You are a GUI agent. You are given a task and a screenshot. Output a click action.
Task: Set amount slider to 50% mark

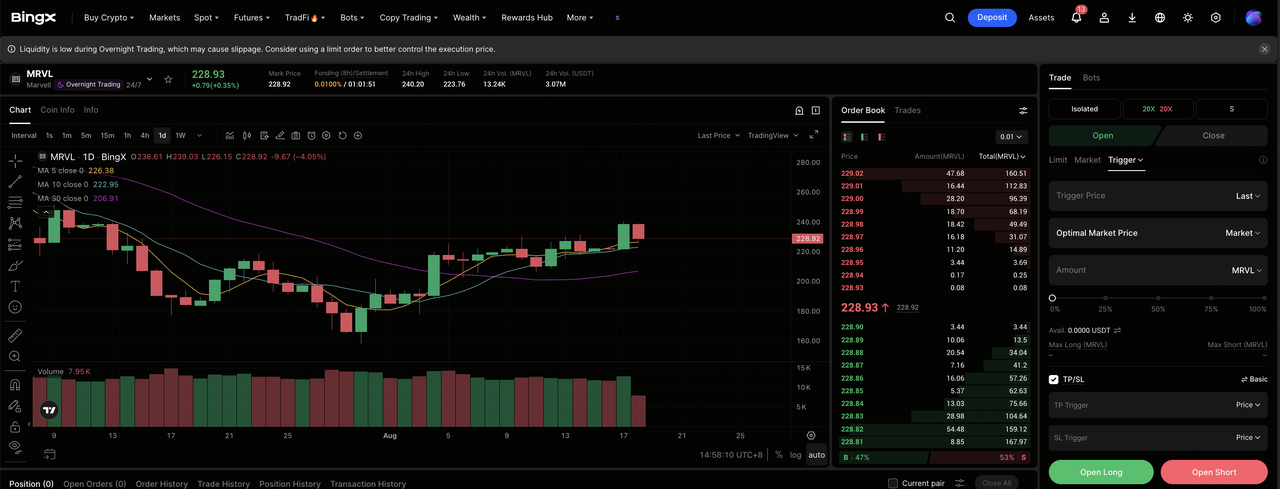coord(1158,298)
